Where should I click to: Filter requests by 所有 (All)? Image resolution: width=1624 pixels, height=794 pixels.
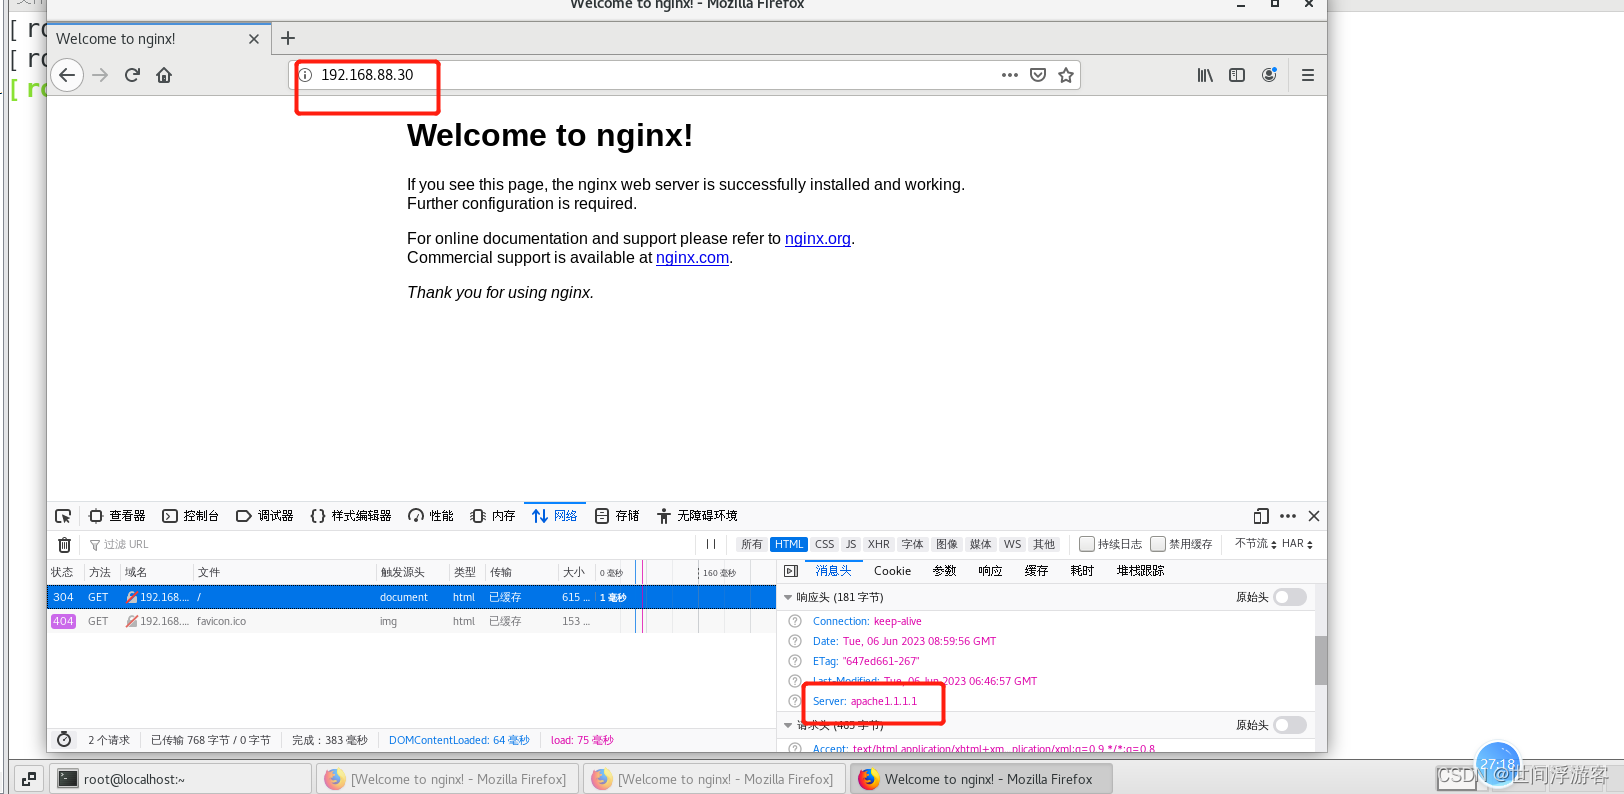point(752,544)
